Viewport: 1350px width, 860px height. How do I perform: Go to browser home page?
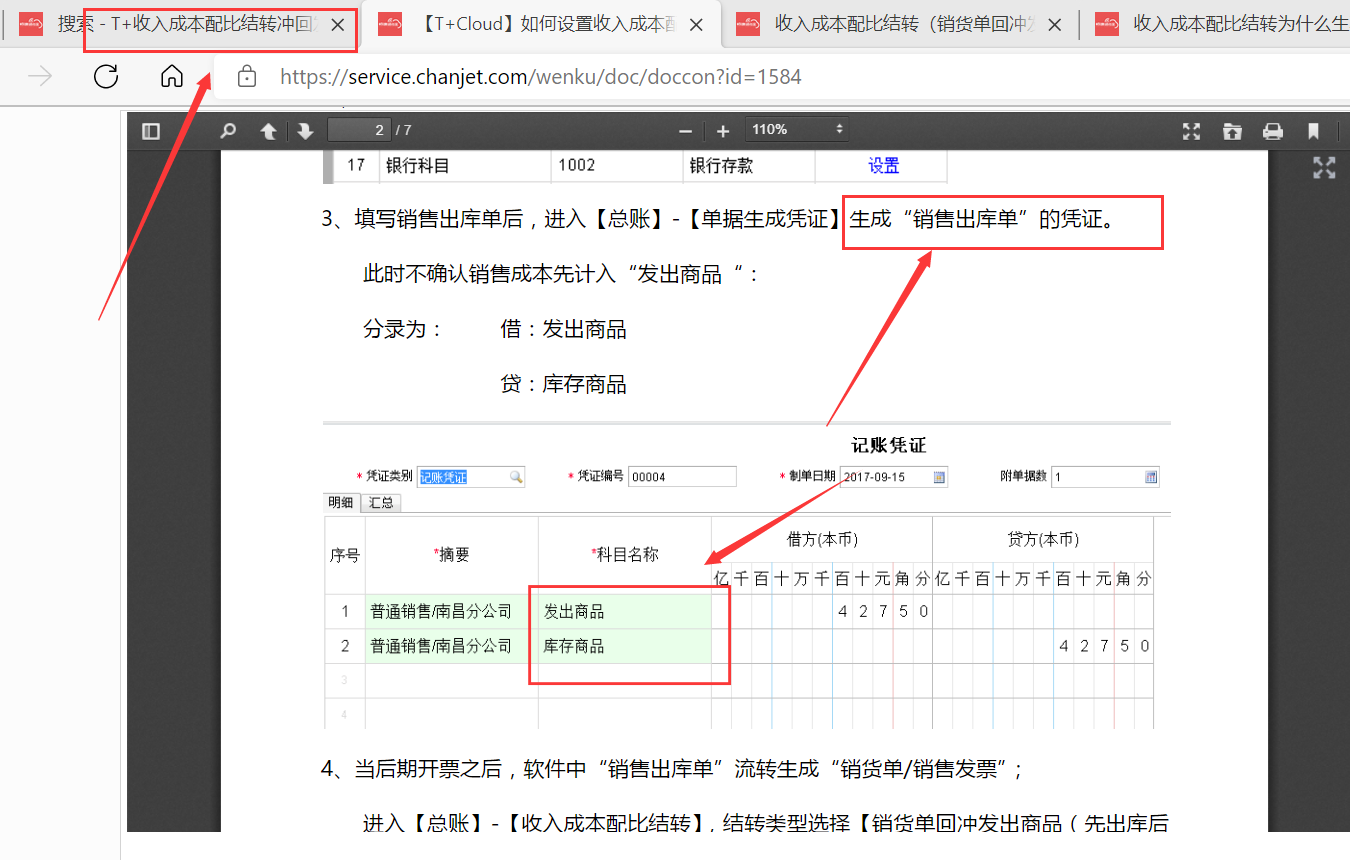172,76
